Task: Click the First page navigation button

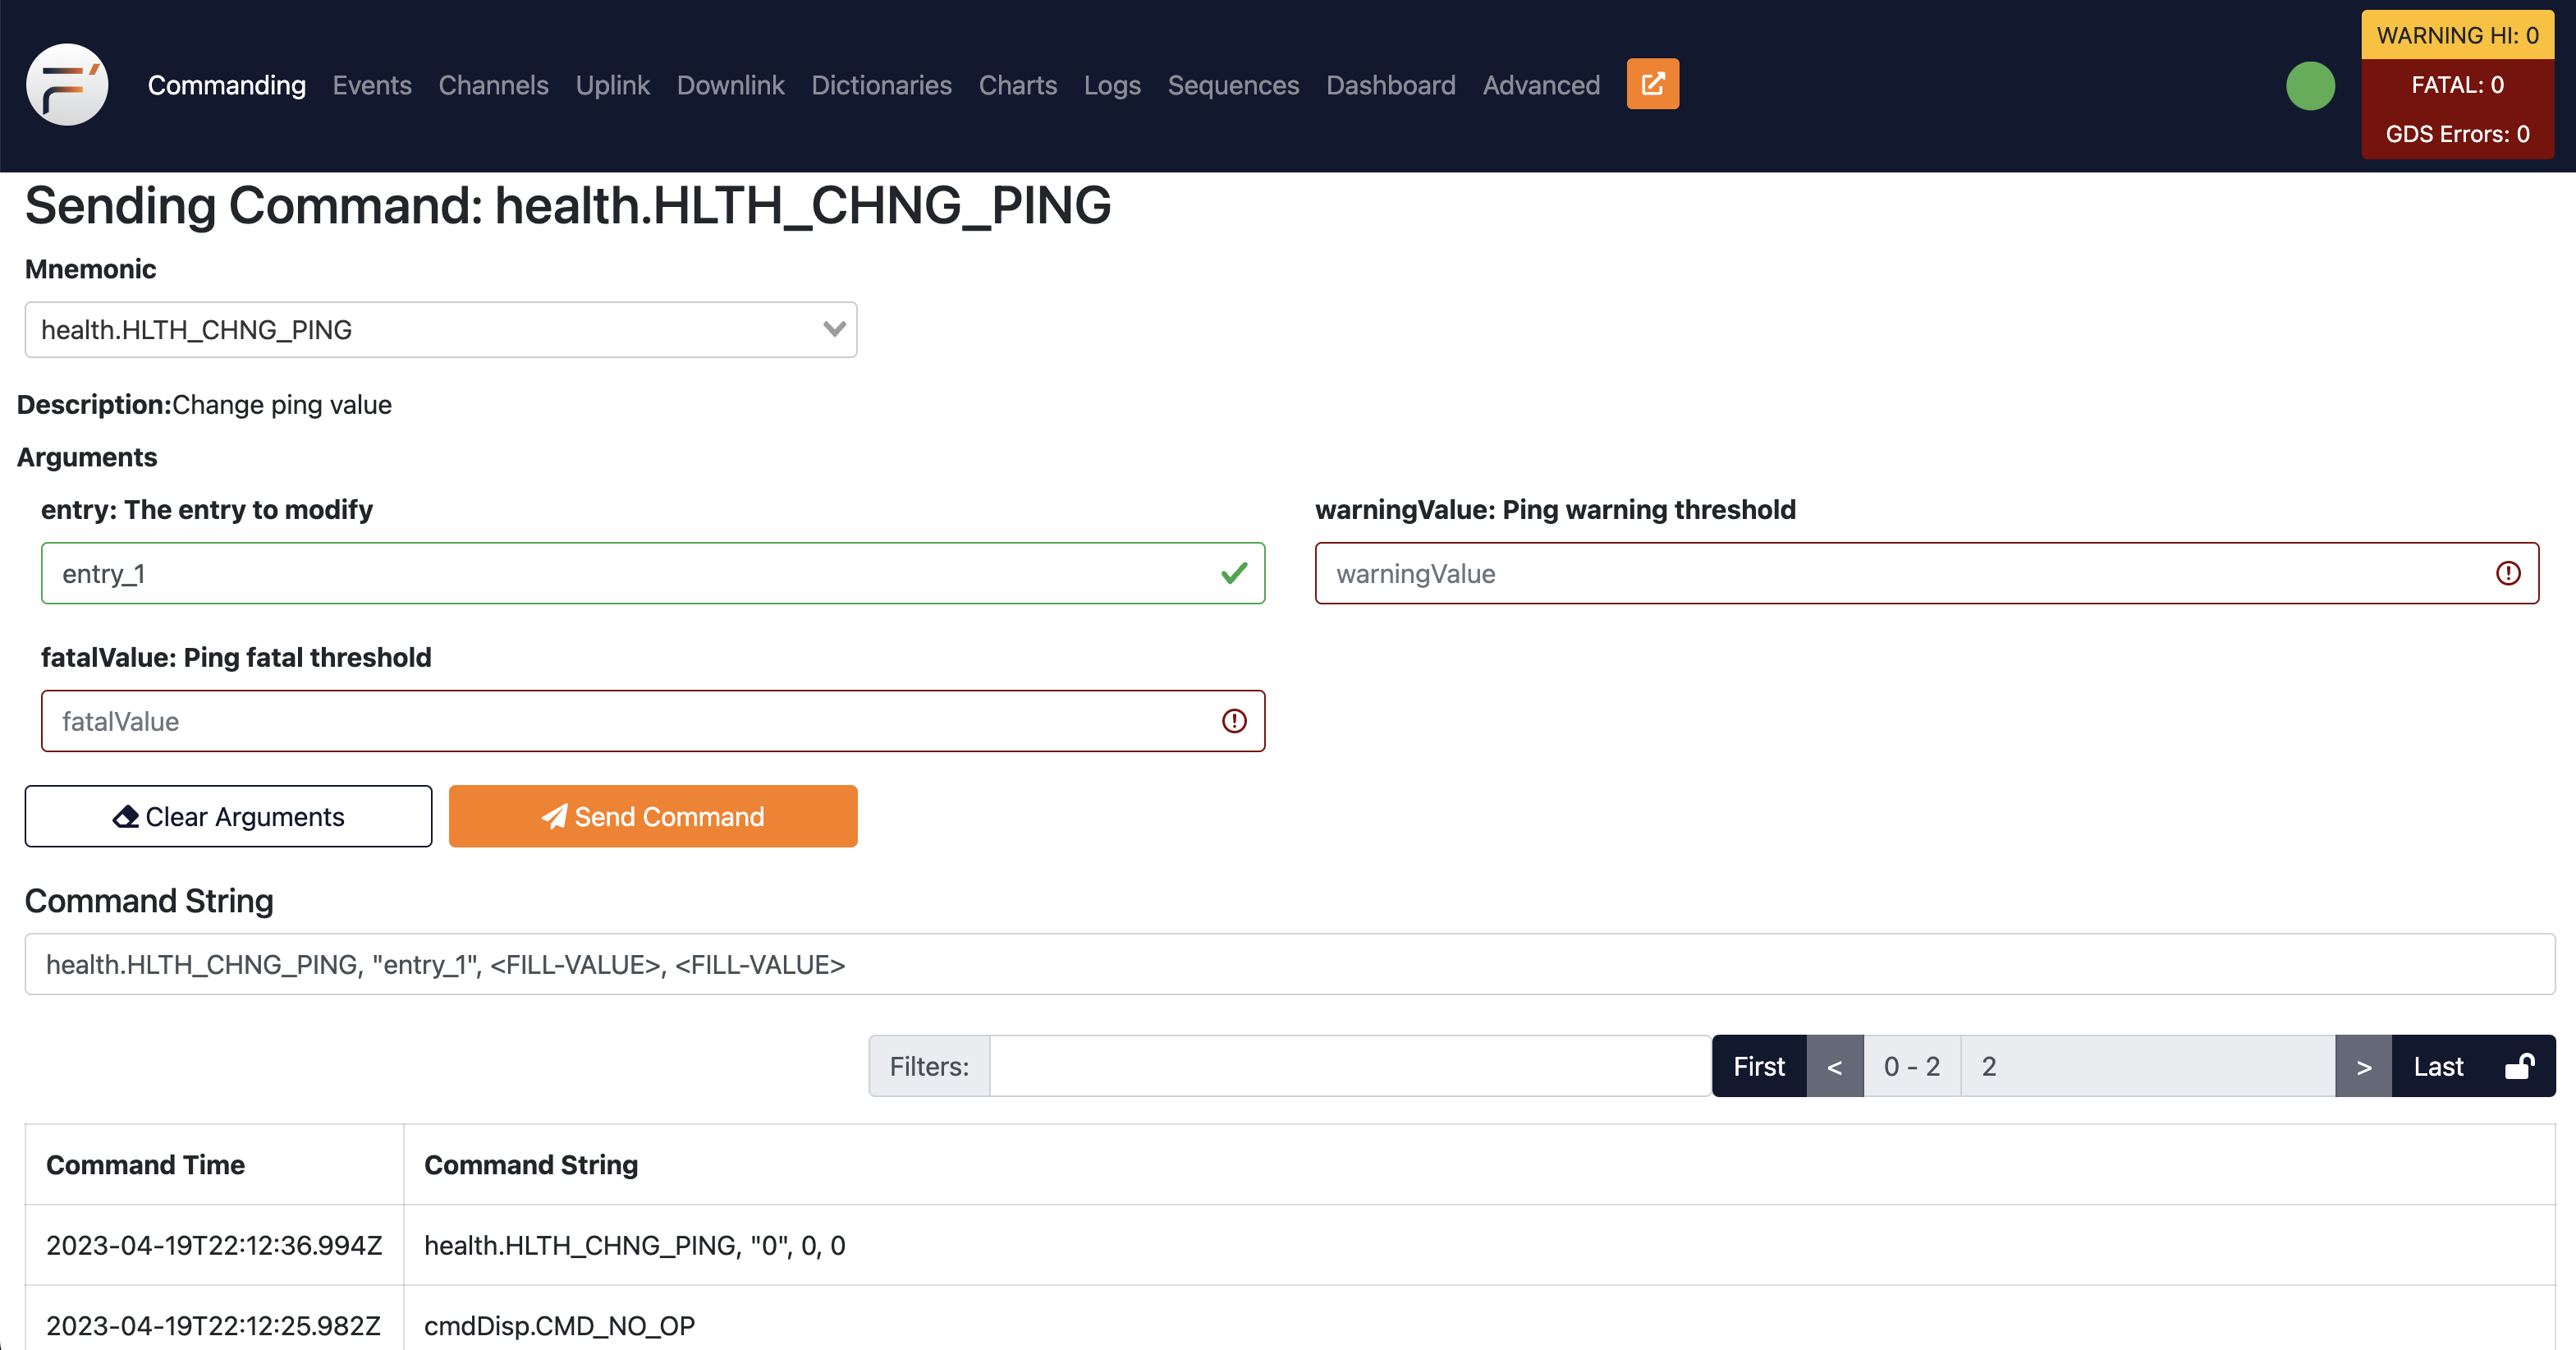Action: tap(1758, 1065)
